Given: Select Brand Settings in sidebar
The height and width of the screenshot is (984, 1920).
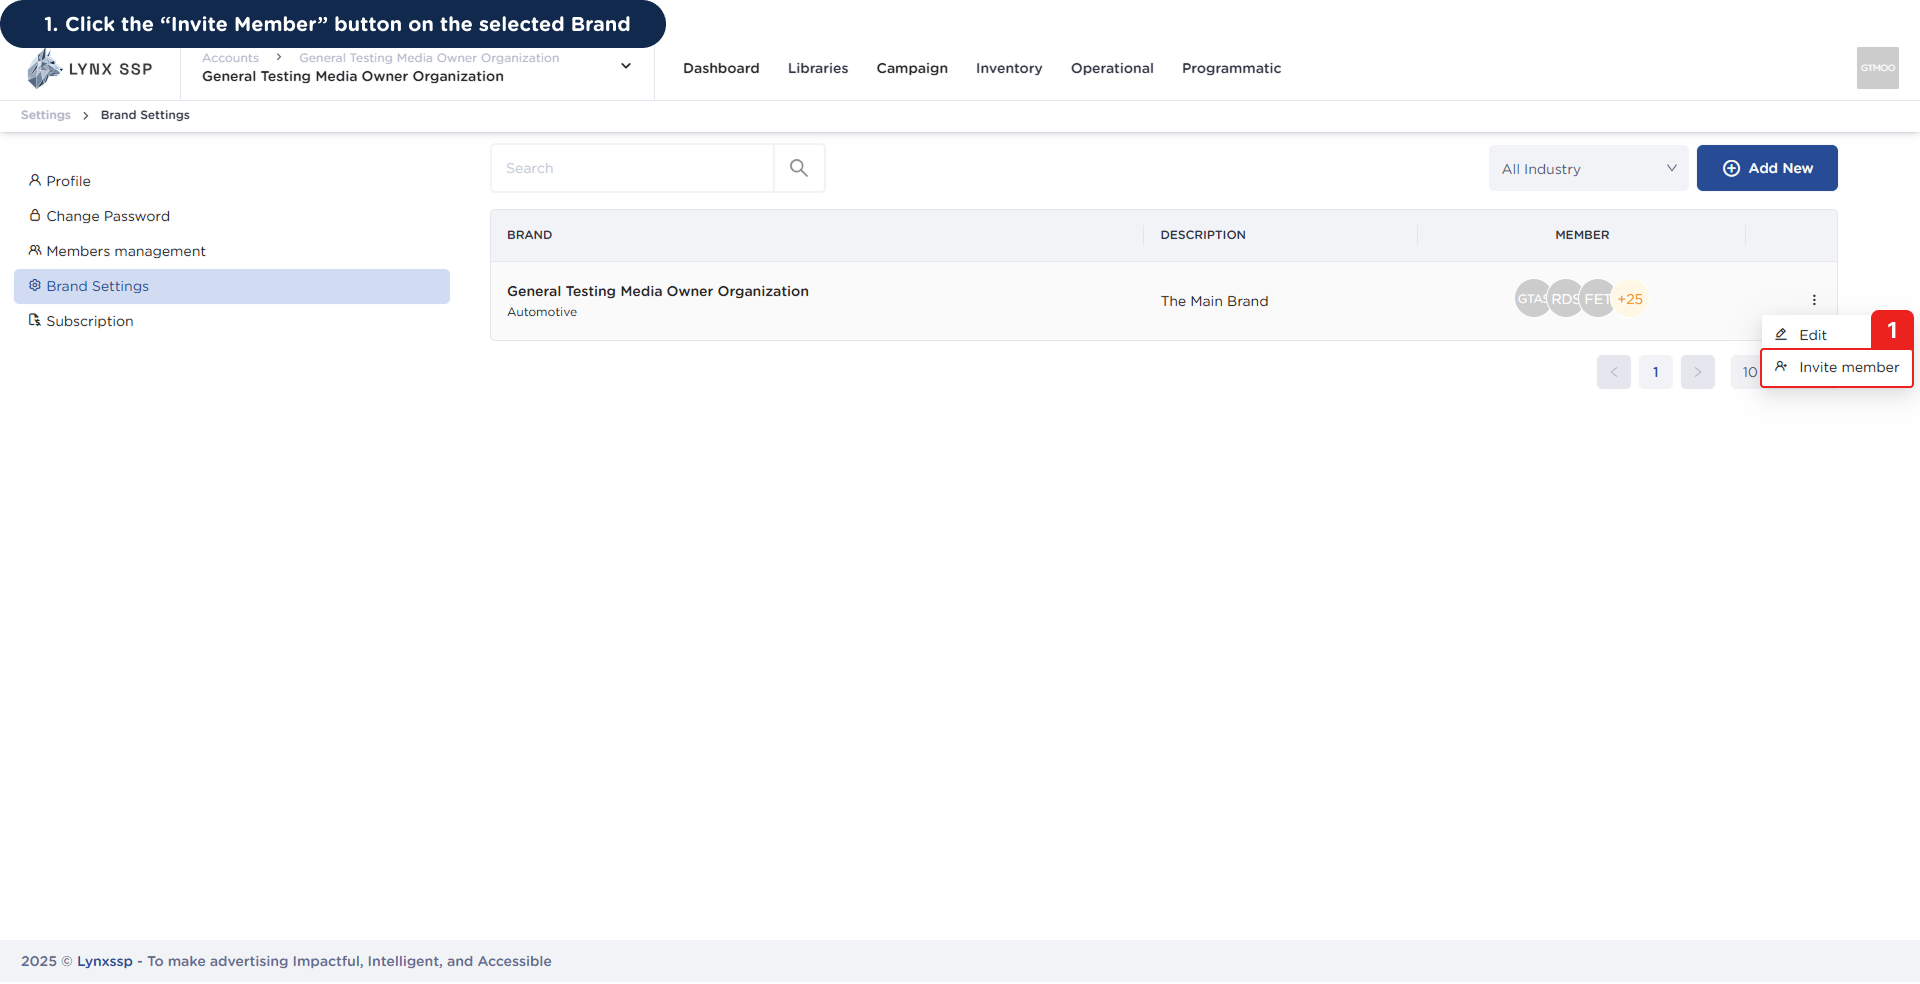Looking at the screenshot, I should click(x=232, y=286).
